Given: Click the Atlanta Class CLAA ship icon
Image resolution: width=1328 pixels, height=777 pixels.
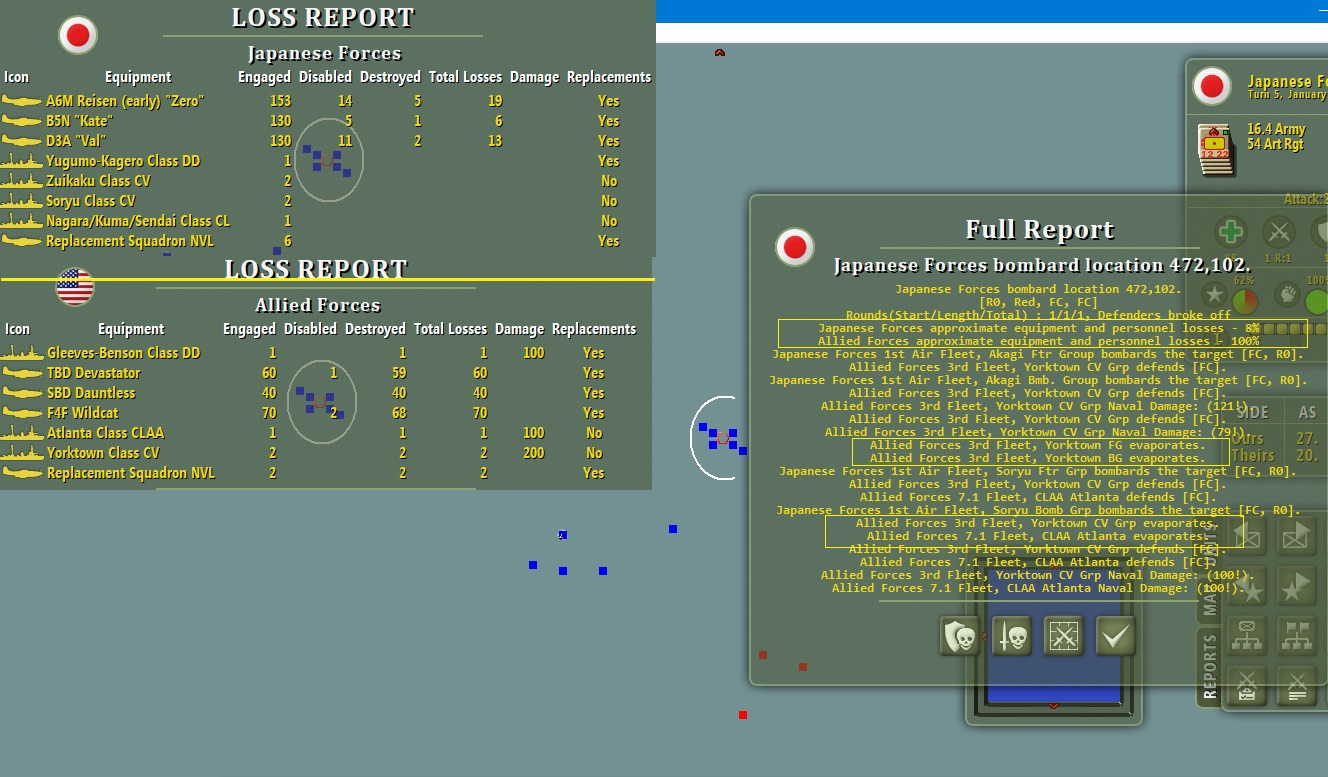Looking at the screenshot, I should click(21, 433).
